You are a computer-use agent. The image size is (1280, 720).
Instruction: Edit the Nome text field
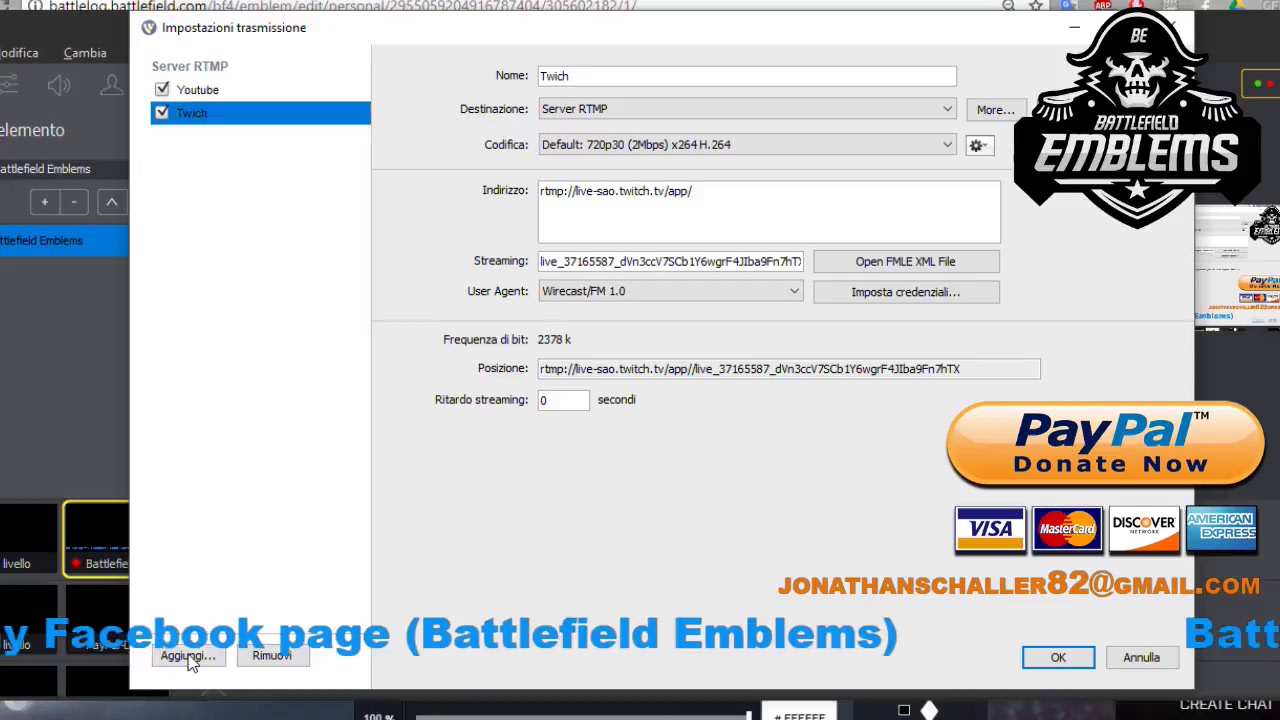pyautogui.click(x=747, y=76)
